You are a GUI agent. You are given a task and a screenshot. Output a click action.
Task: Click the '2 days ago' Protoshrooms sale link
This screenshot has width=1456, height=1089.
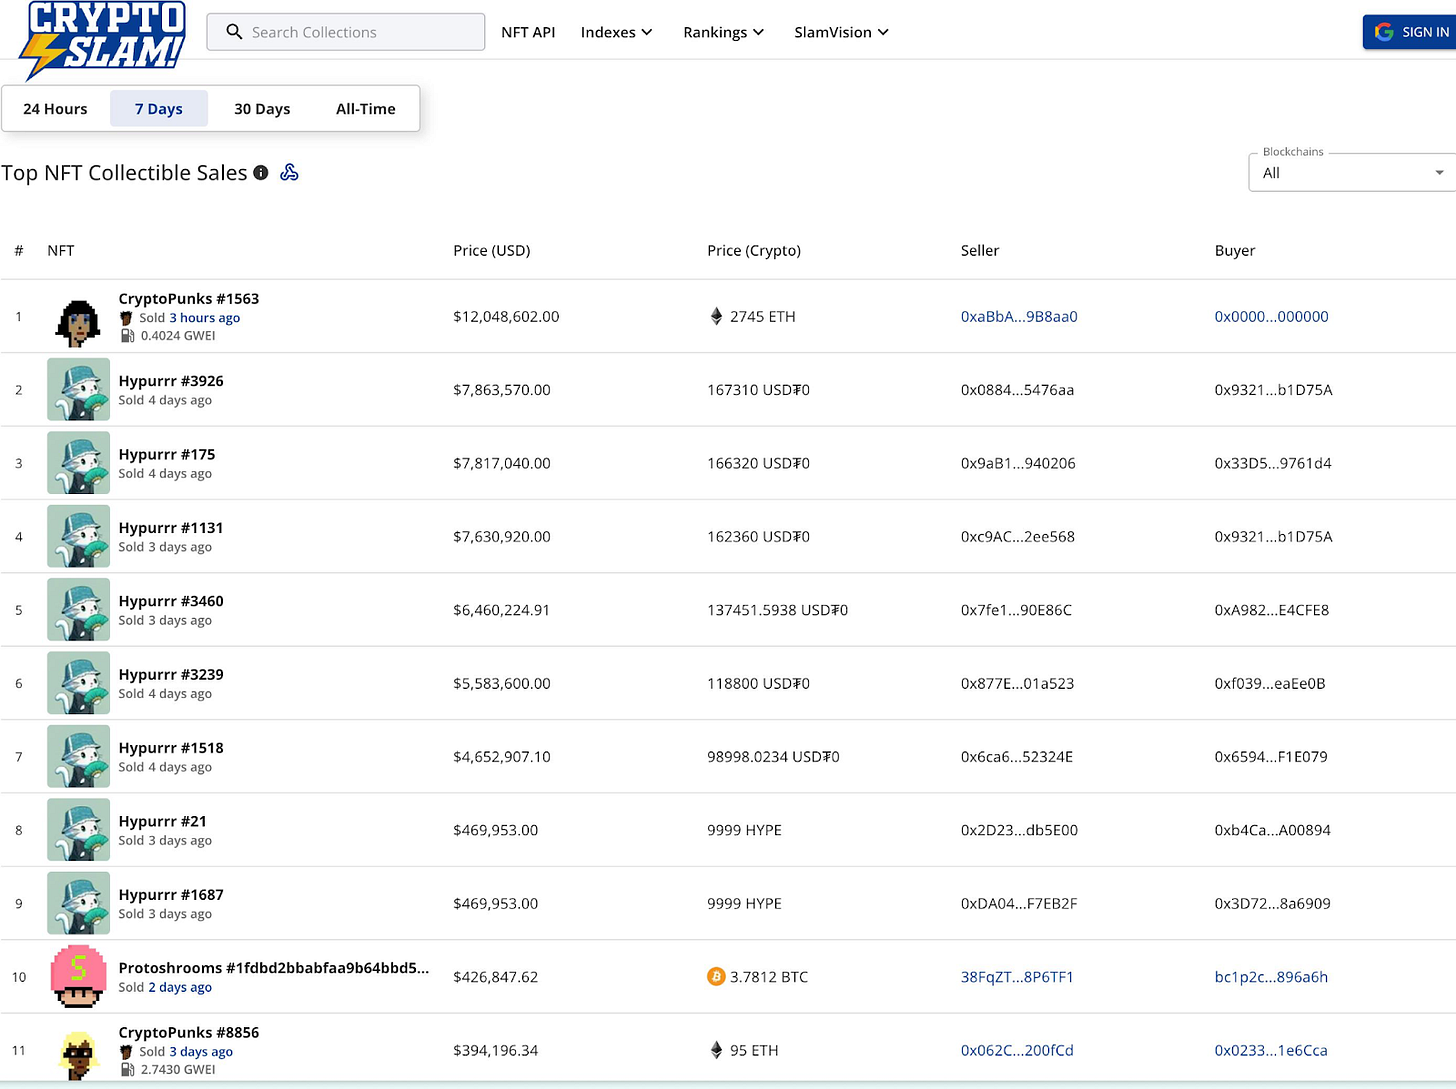(x=180, y=987)
